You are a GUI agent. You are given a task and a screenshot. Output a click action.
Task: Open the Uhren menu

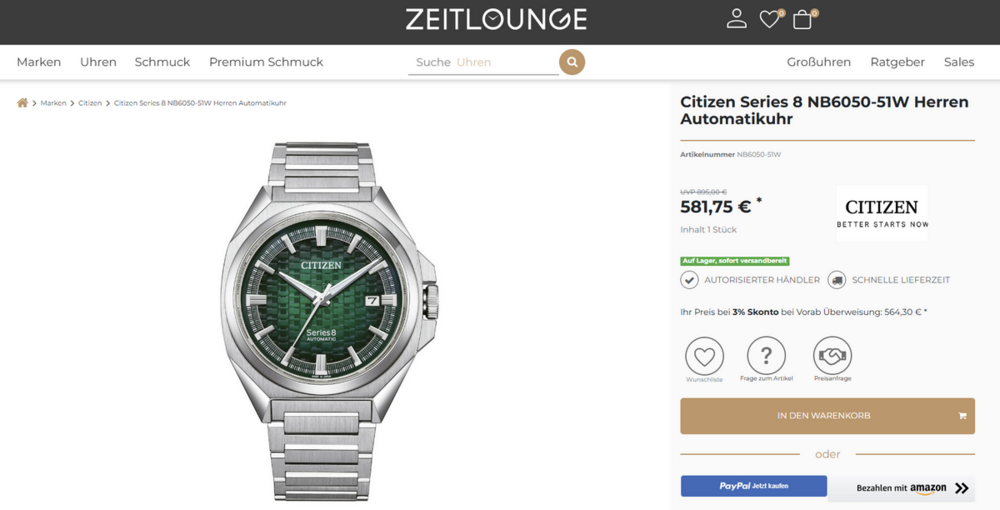98,62
